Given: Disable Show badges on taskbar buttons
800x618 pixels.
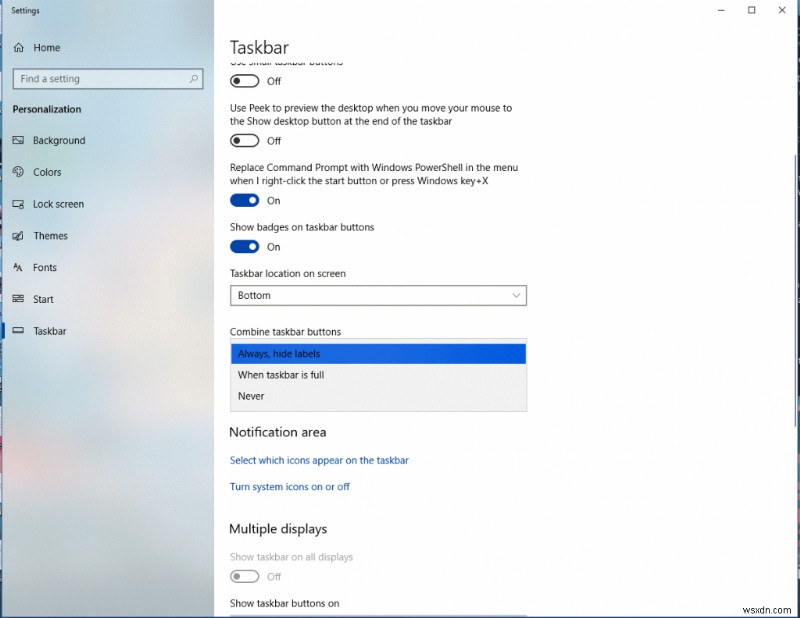Looking at the screenshot, I should pos(244,246).
